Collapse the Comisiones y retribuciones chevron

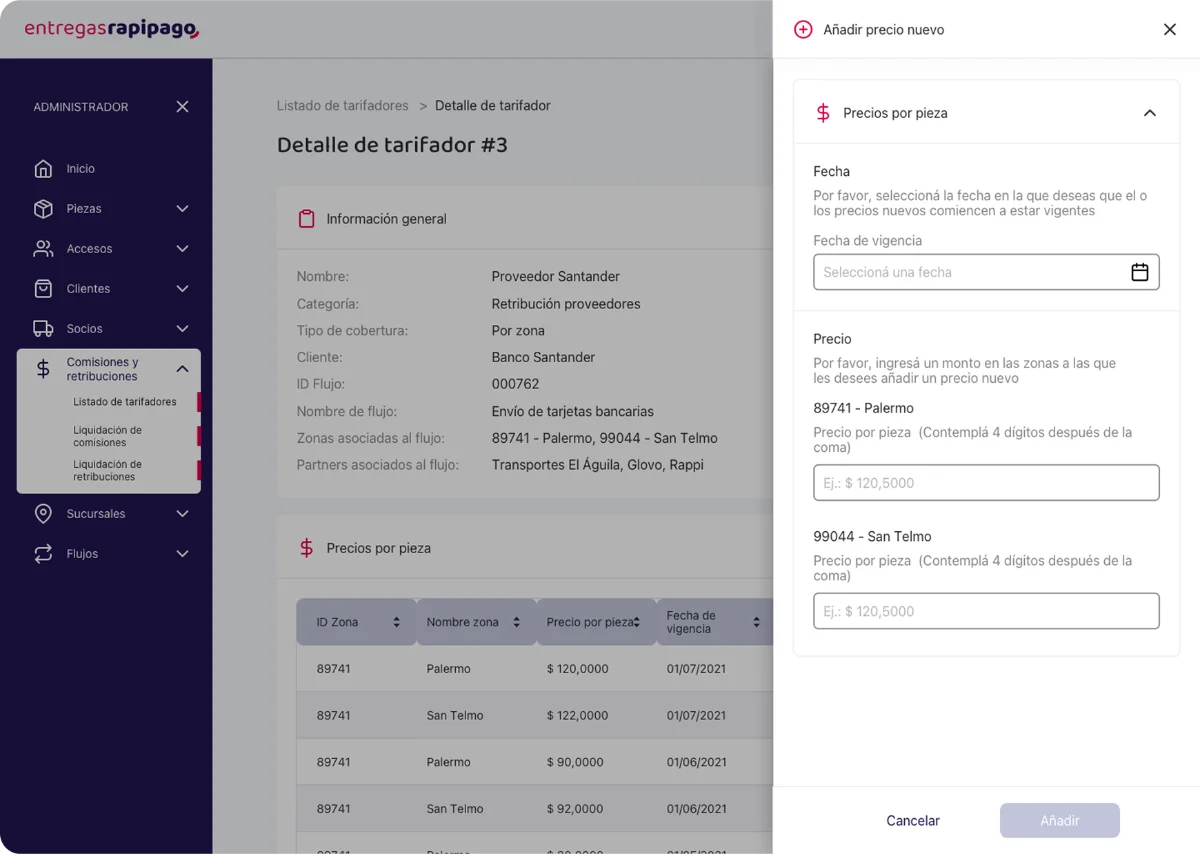tap(182, 369)
